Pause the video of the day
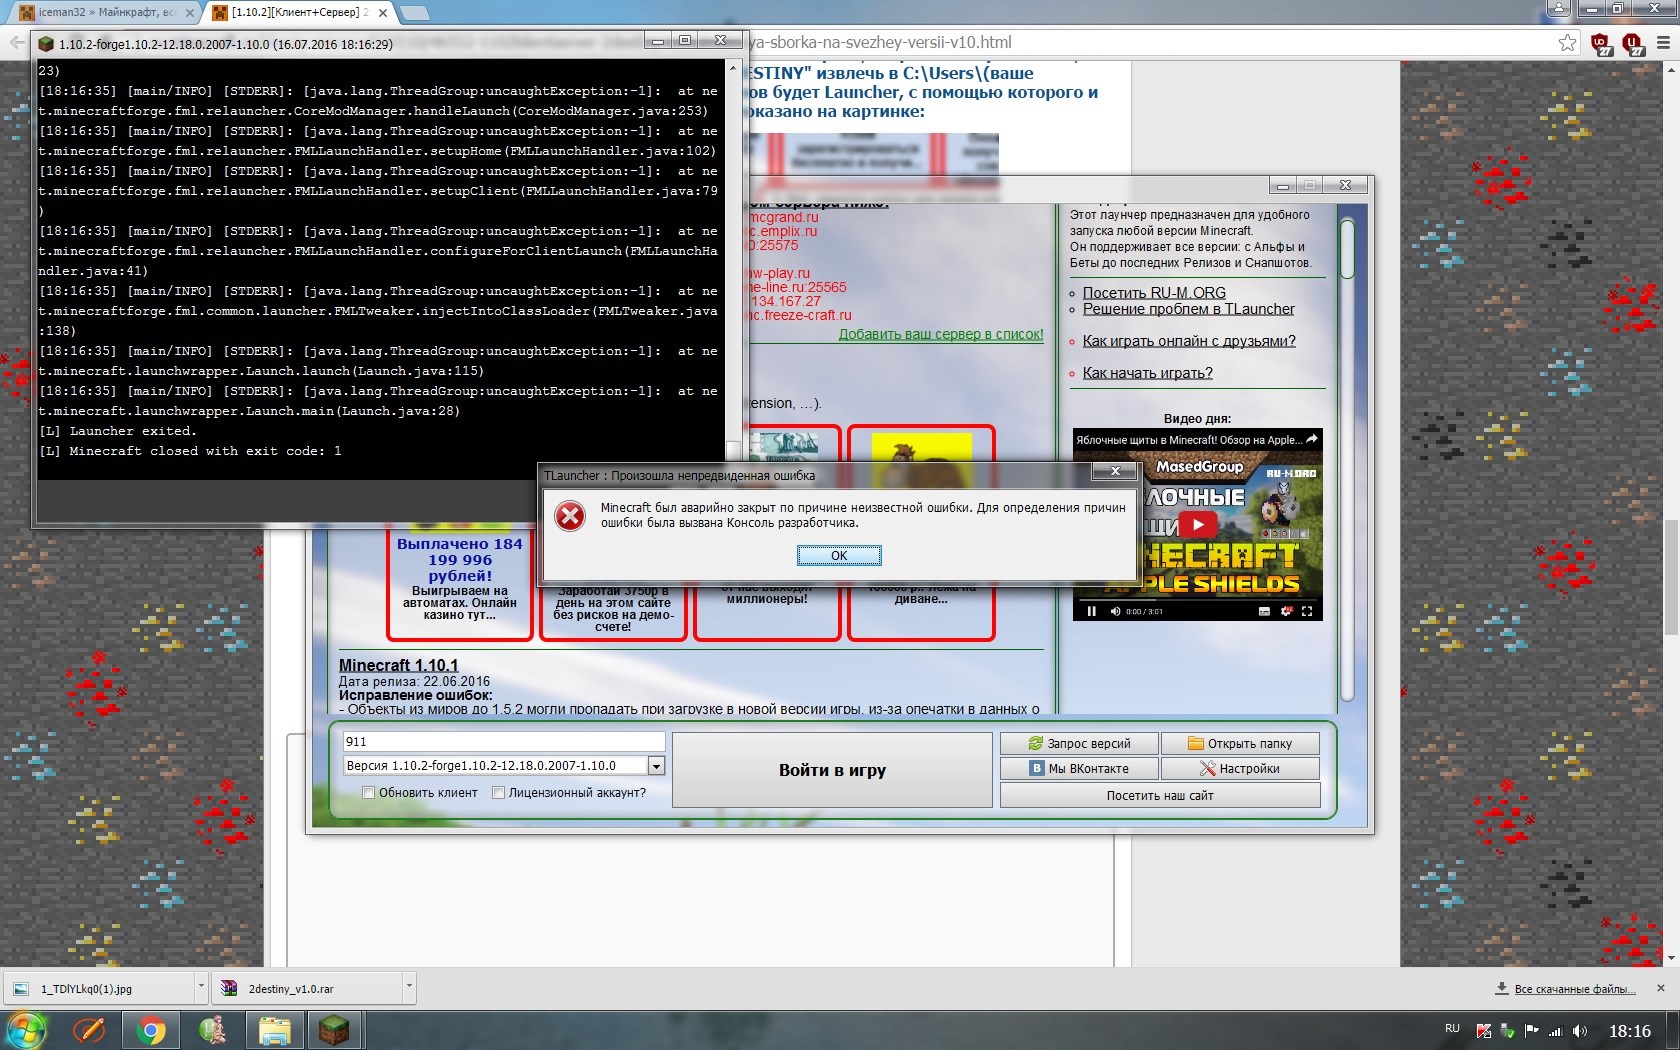This screenshot has height=1050, width=1680. (1091, 611)
